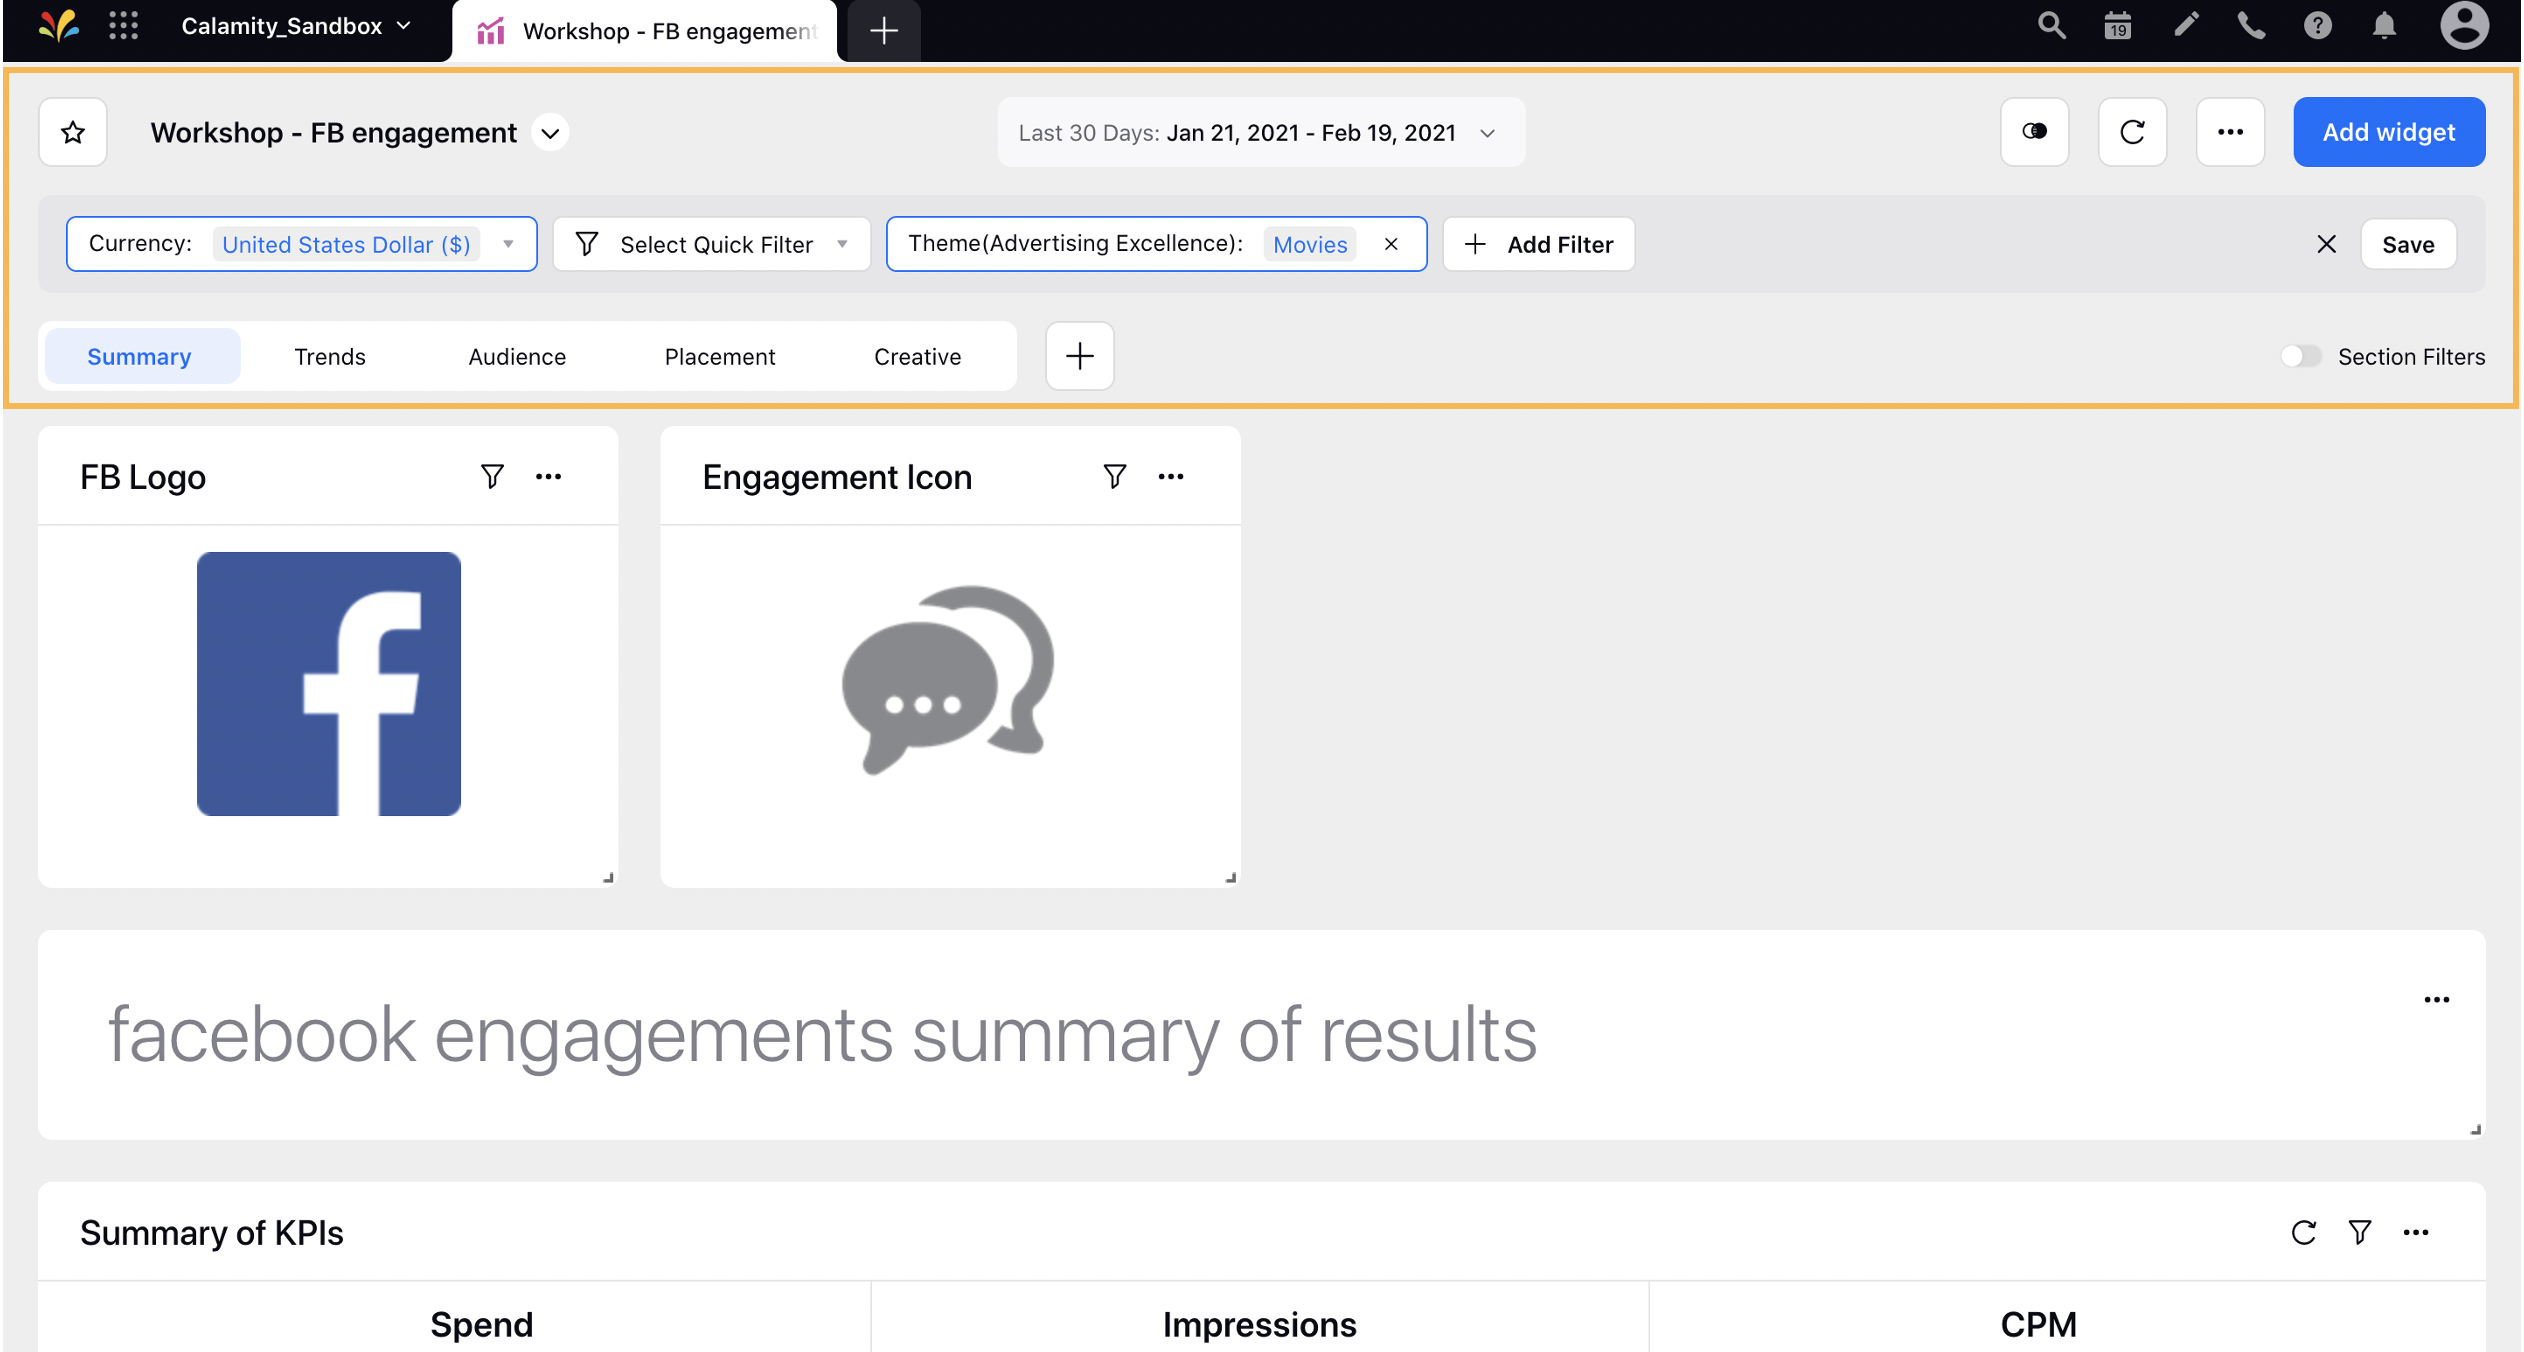Expand the Workshop FB engagement title dropdown
Screen dimensions: 2524x1352
554,134
